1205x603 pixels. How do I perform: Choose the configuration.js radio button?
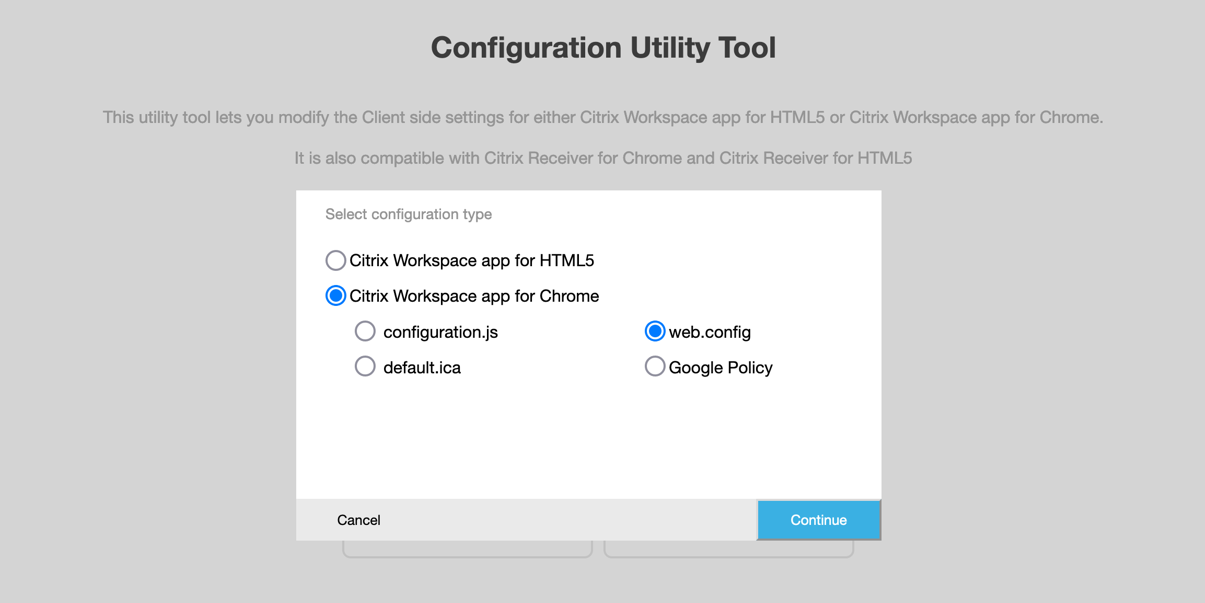coord(365,331)
